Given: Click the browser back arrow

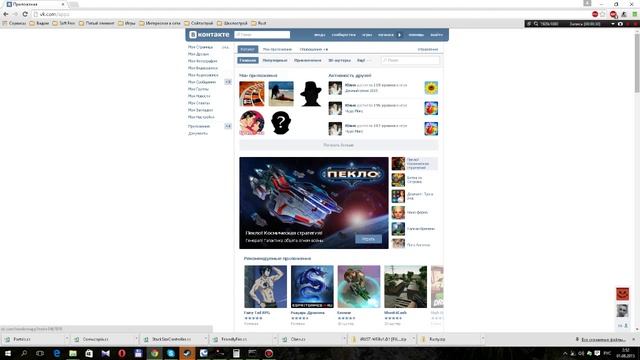Looking at the screenshot, I should point(6,14).
